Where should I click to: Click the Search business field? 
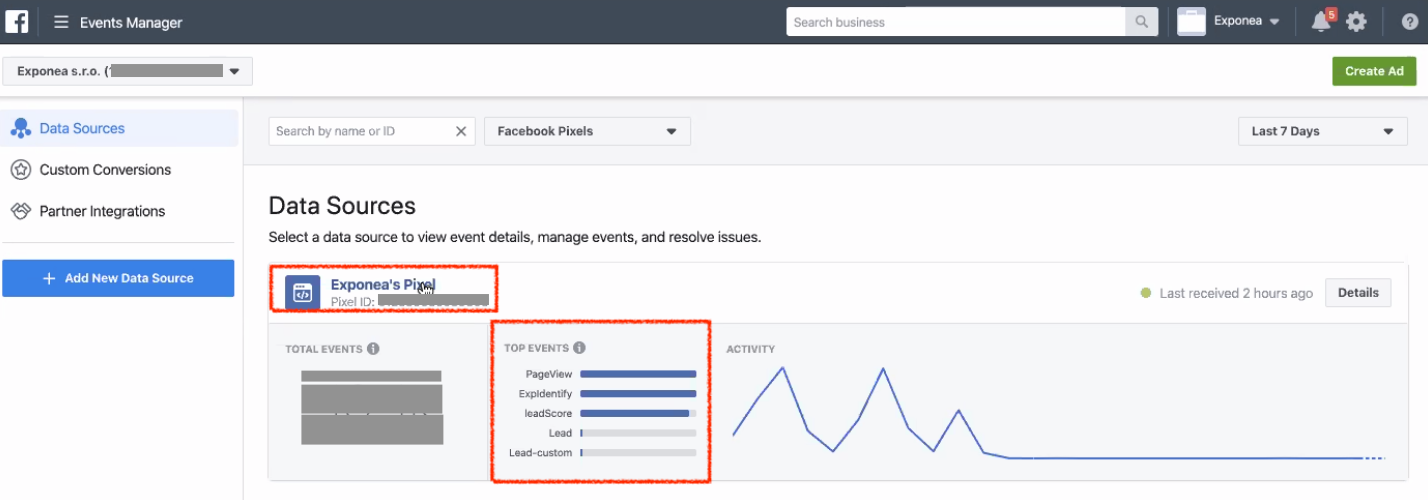pyautogui.click(x=956, y=22)
